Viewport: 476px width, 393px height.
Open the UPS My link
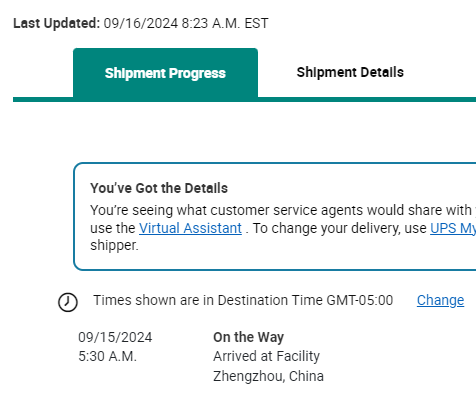(x=453, y=228)
